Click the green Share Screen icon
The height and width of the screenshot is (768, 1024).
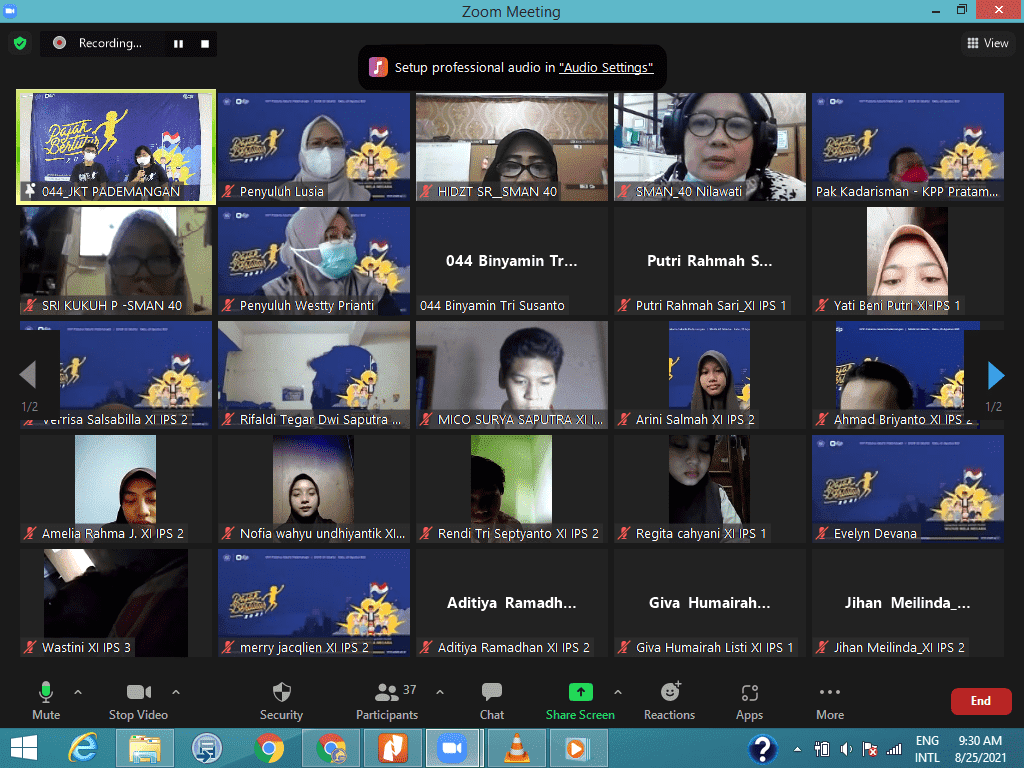[x=580, y=692]
